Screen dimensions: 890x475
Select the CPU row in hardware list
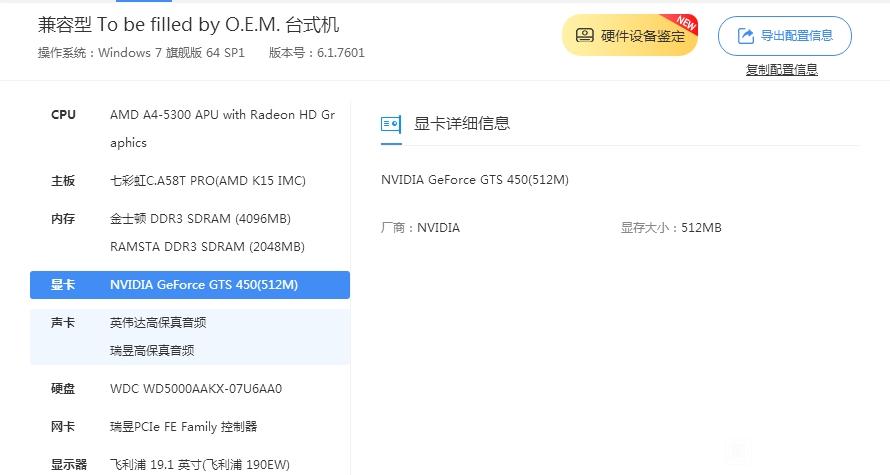pyautogui.click(x=190, y=128)
